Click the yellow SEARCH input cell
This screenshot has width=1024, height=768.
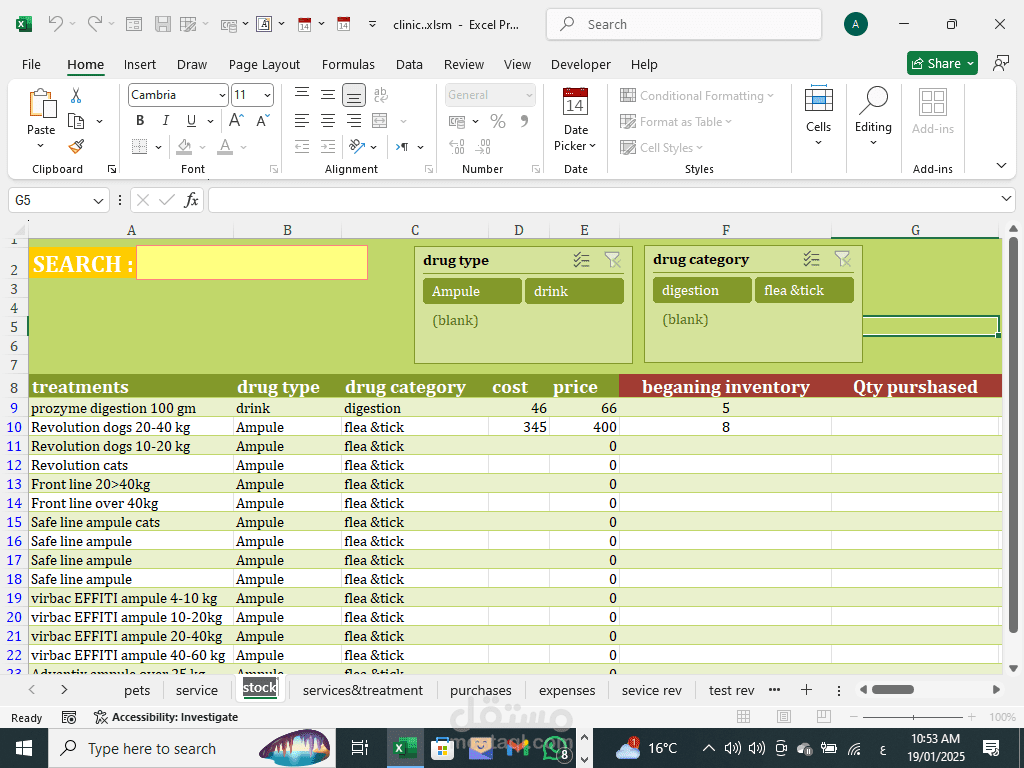tap(251, 263)
